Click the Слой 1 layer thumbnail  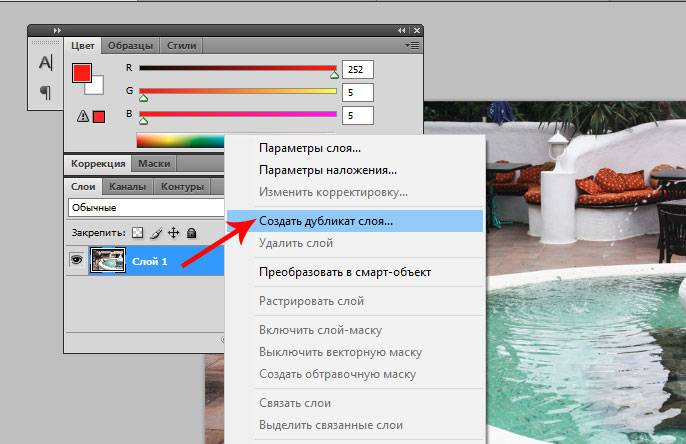click(107, 260)
